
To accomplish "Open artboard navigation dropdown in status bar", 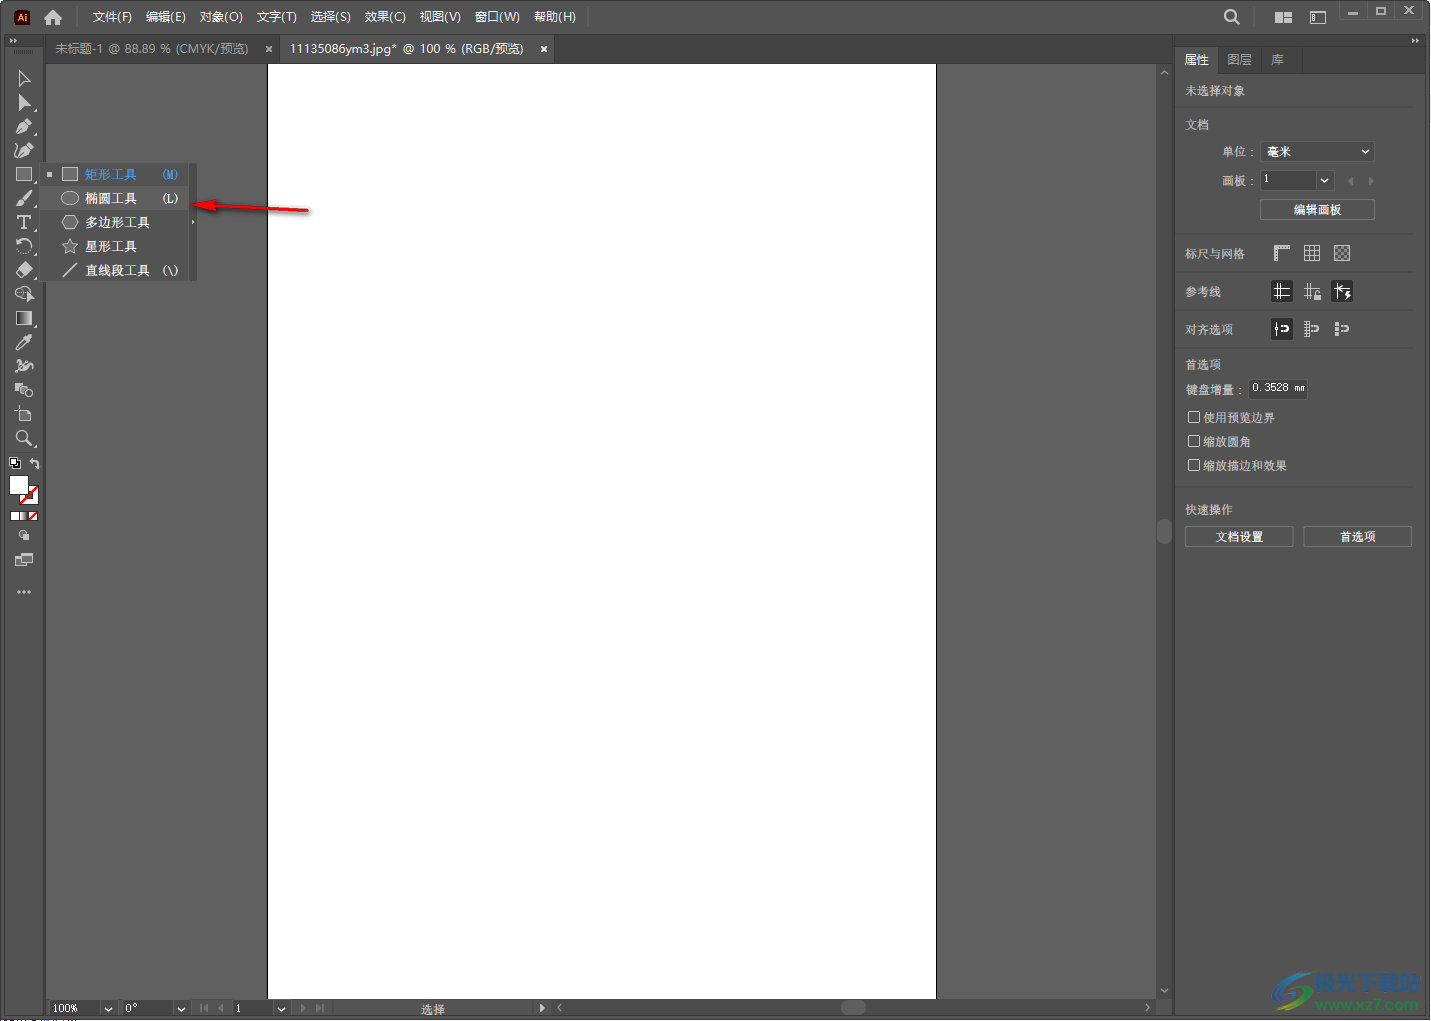I will click(281, 1008).
